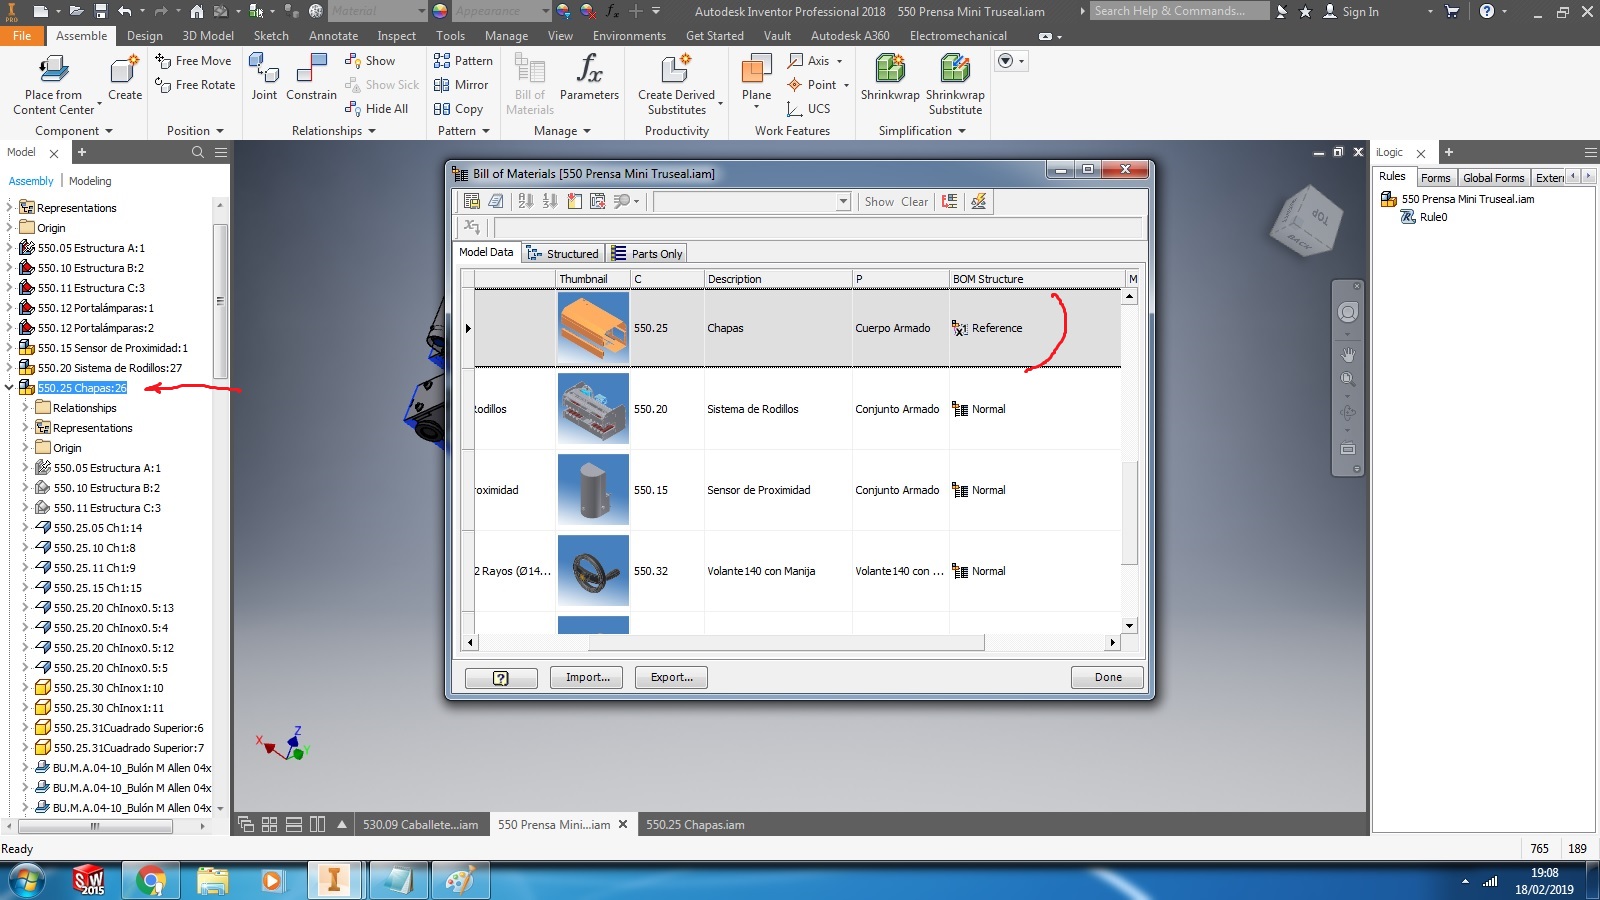Screen dimensions: 1600x900
Task: Select the Shrinkwrap tool
Action: coord(889,80)
